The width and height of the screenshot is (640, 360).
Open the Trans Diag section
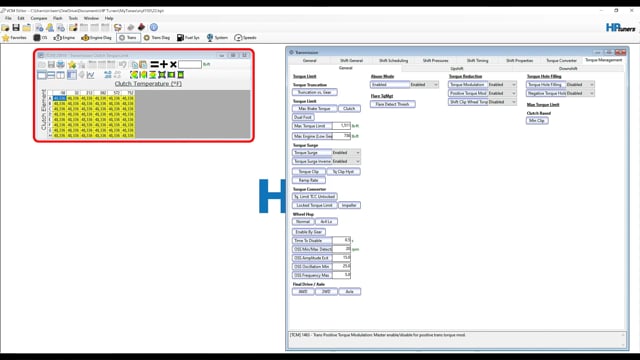157,38
